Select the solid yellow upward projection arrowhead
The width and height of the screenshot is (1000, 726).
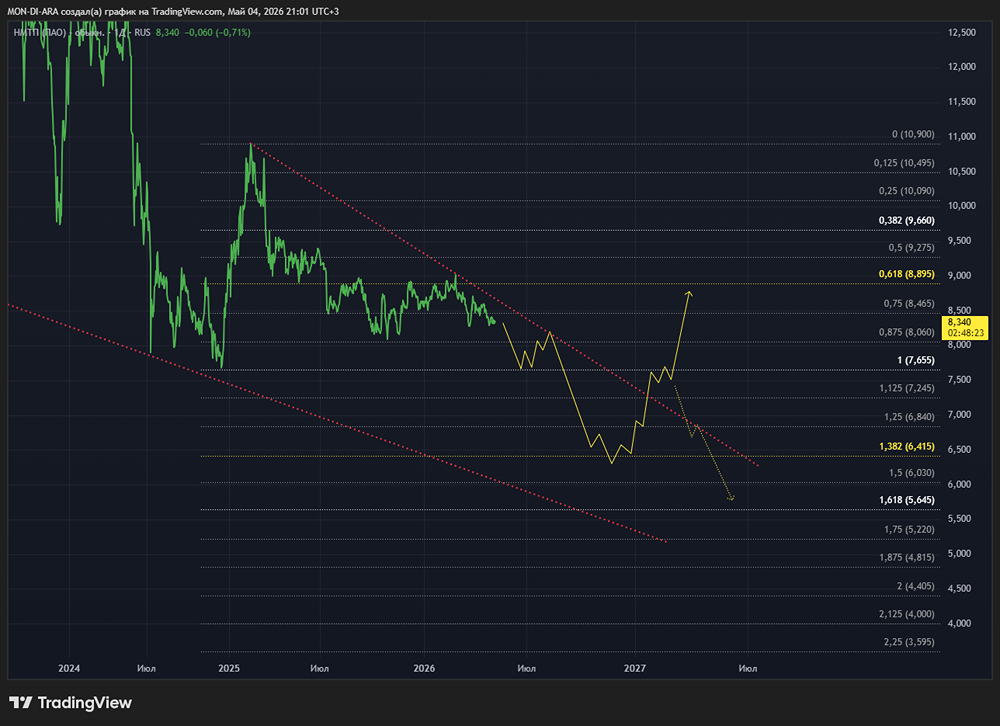tap(688, 293)
